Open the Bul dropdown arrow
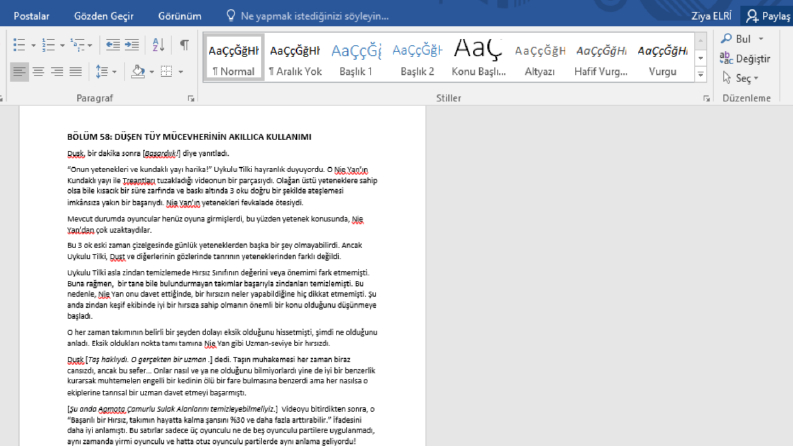The width and height of the screenshot is (793, 446). coord(761,39)
